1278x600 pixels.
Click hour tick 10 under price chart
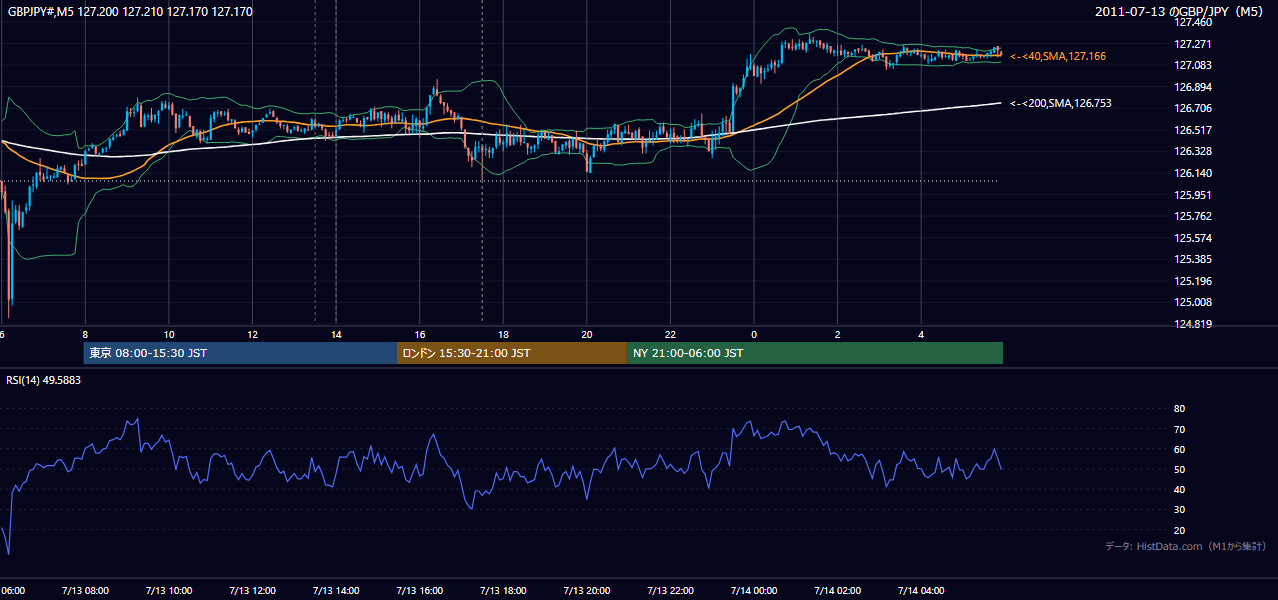pyautogui.click(x=169, y=334)
